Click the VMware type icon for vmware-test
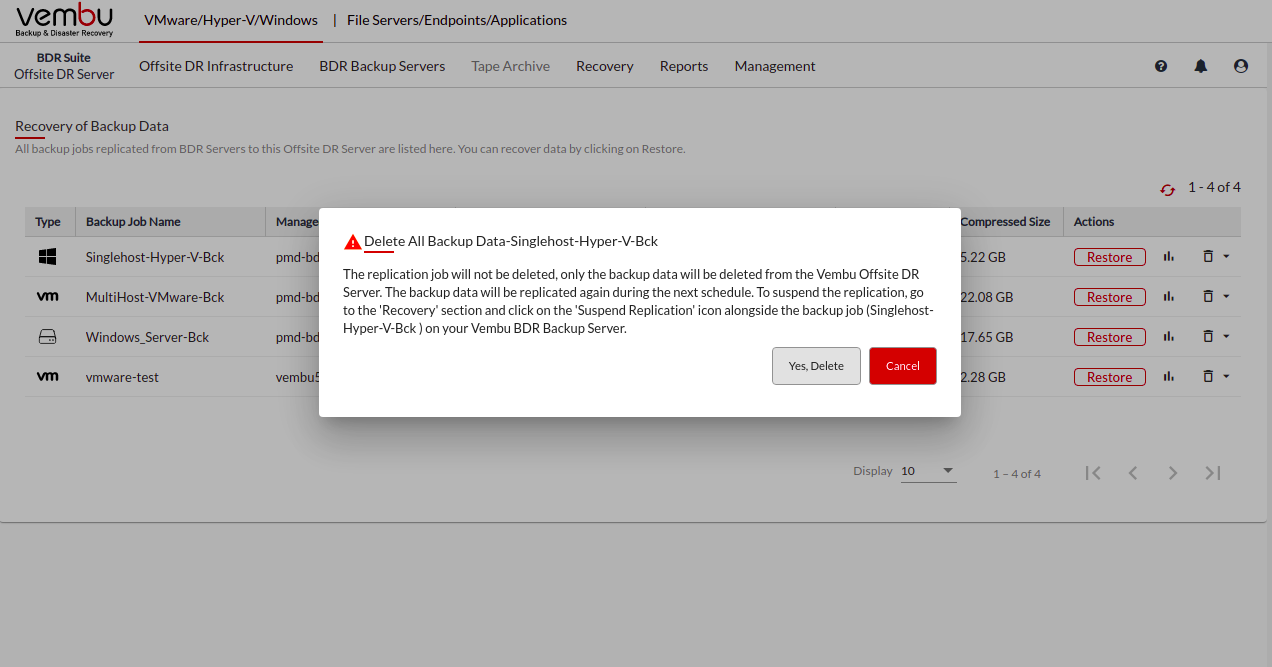The height and width of the screenshot is (667, 1272). 47,377
